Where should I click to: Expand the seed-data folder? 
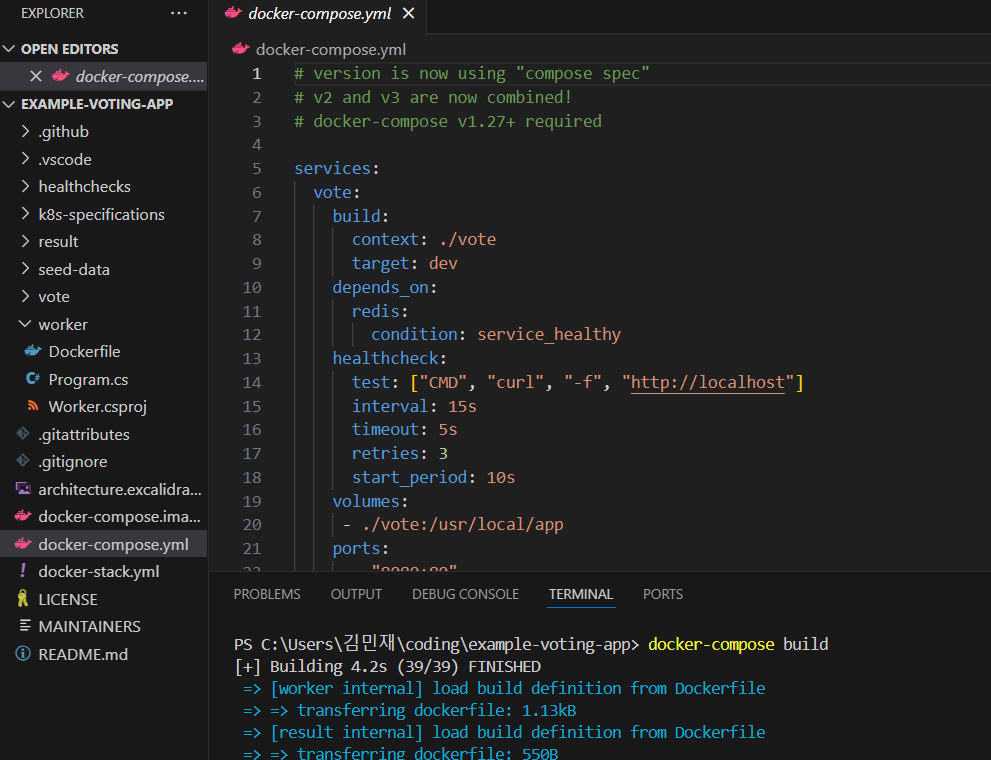coord(25,268)
